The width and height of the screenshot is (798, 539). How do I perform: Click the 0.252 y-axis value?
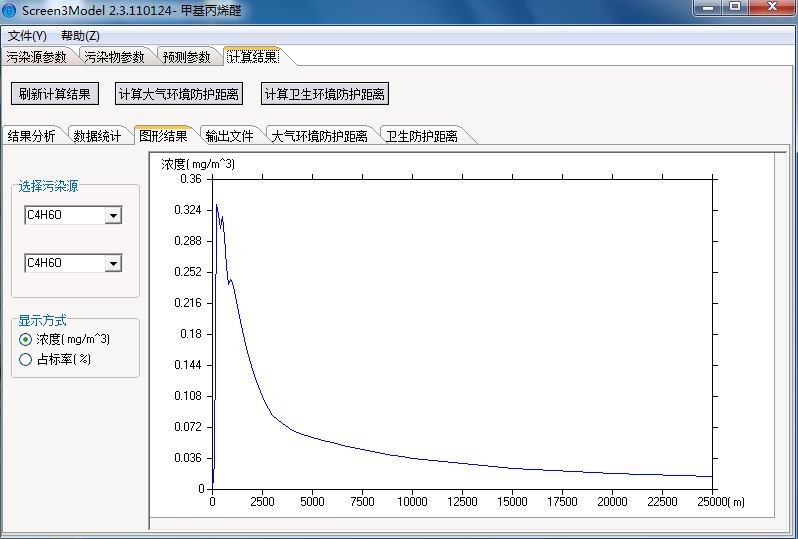click(188, 272)
